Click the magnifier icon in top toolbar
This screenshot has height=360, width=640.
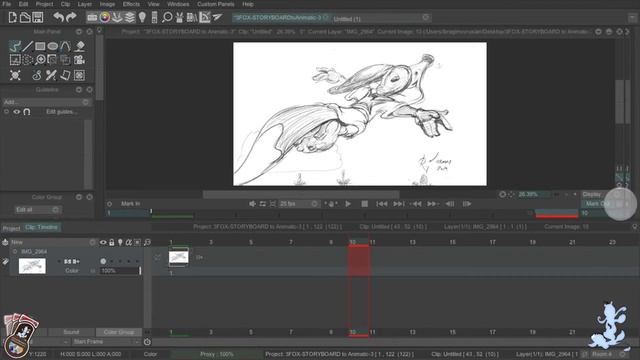167,18
